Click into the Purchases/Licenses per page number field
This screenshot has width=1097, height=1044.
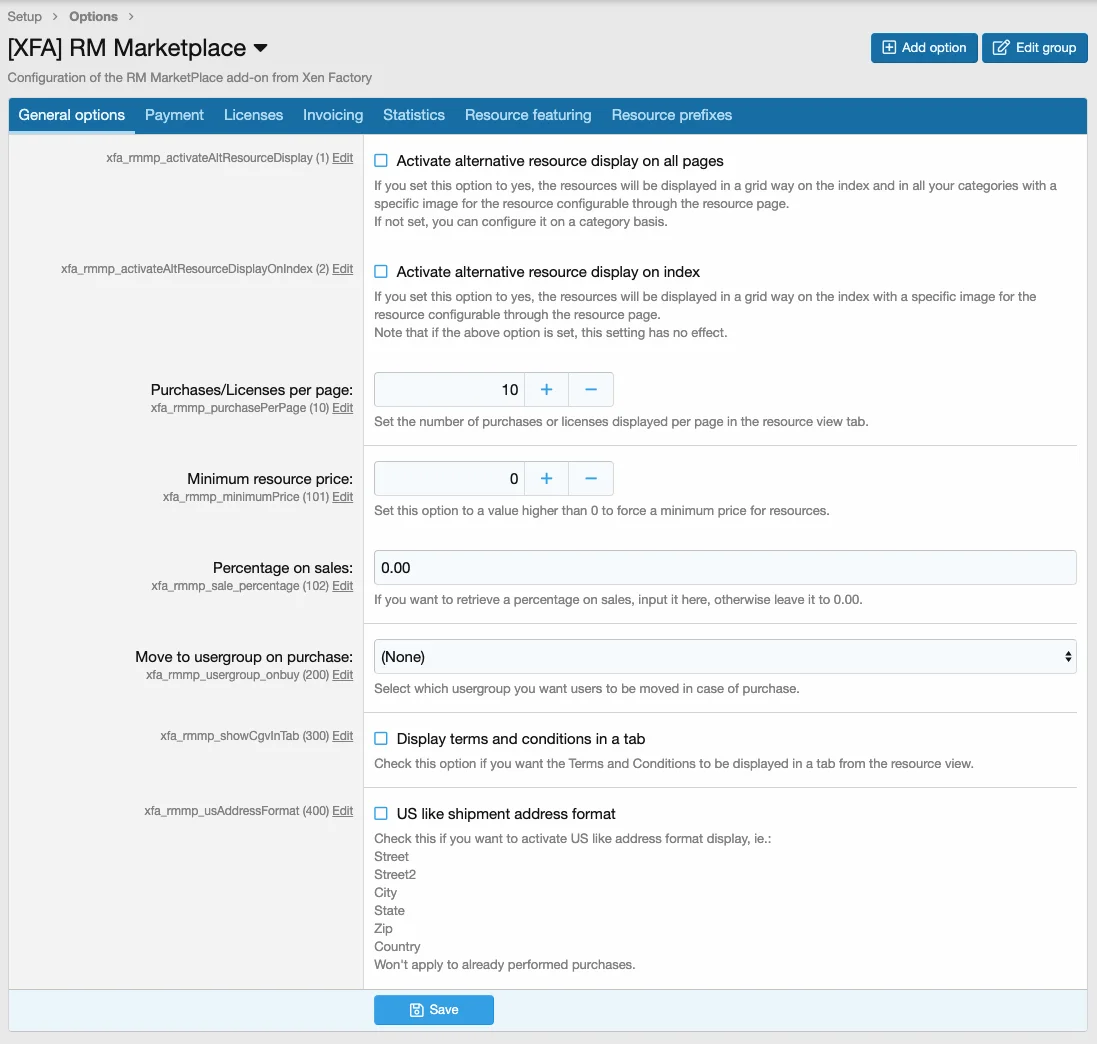pos(449,390)
